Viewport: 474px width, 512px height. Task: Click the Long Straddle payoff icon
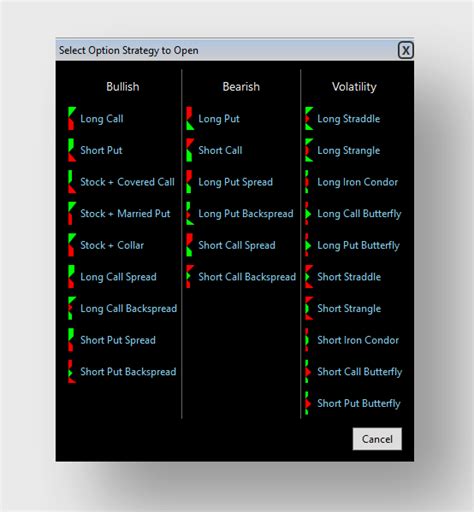pyautogui.click(x=309, y=118)
